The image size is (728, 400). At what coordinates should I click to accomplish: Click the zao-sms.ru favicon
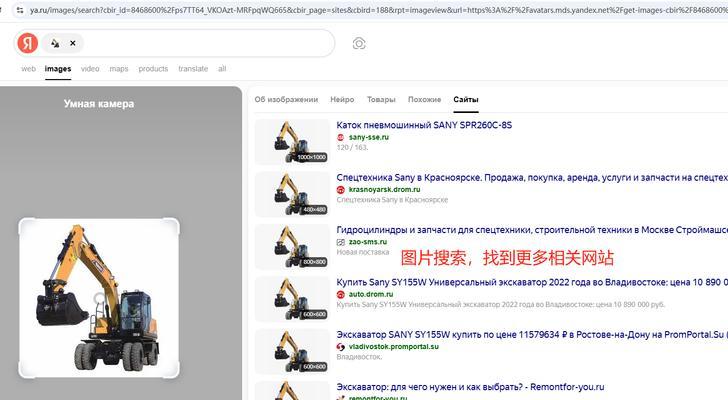coord(340,242)
